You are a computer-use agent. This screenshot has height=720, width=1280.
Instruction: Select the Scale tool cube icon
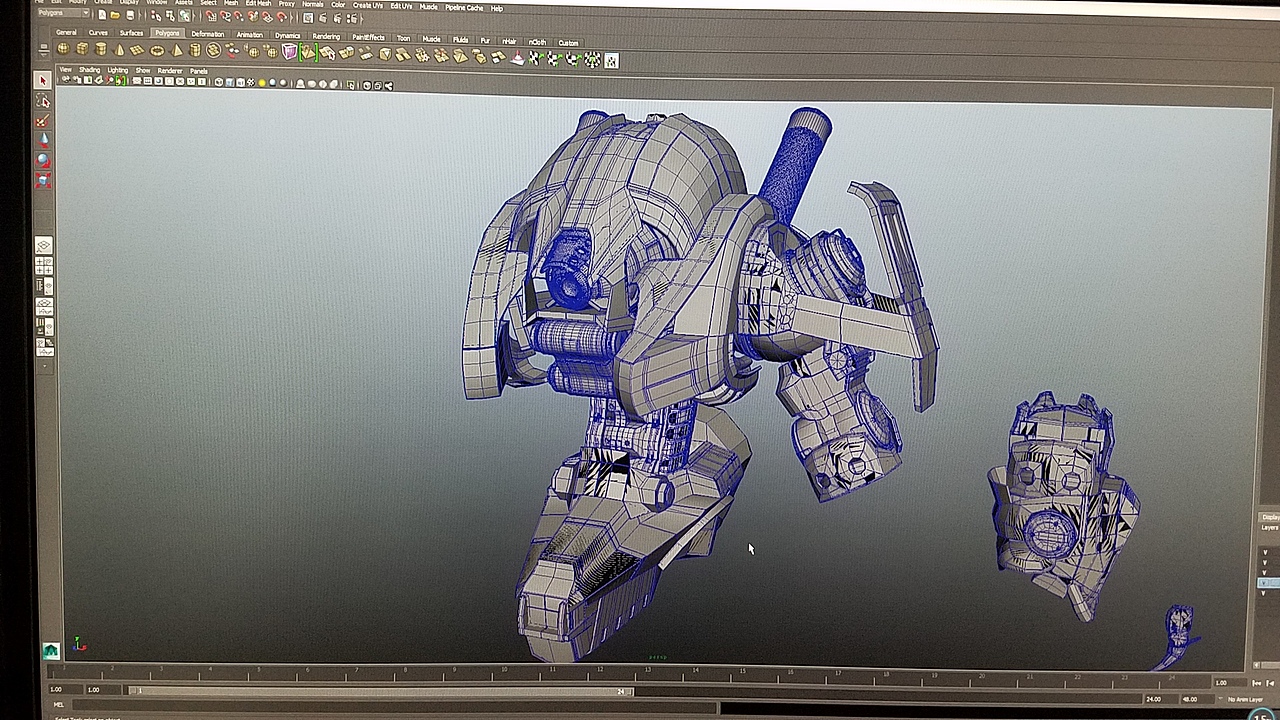[x=43, y=180]
